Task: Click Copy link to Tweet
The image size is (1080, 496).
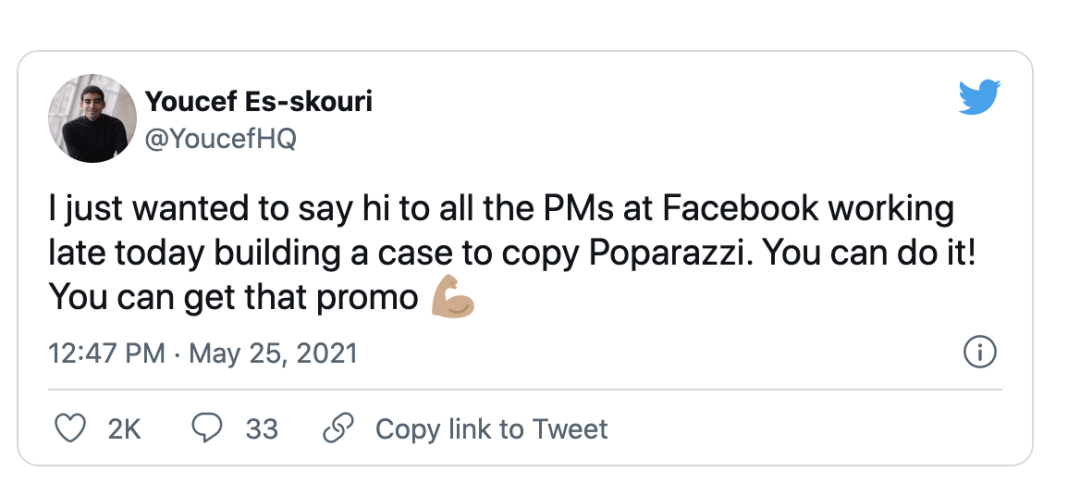Action: click(x=491, y=429)
